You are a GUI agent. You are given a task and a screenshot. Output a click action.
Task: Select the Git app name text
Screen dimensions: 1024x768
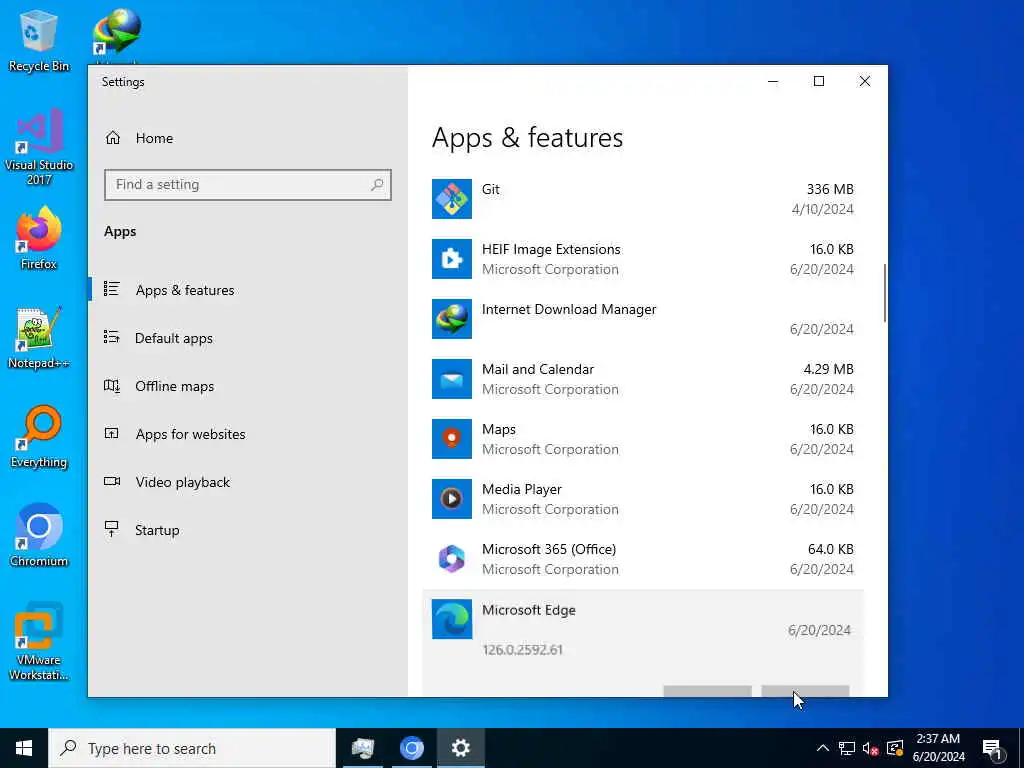(x=490, y=189)
